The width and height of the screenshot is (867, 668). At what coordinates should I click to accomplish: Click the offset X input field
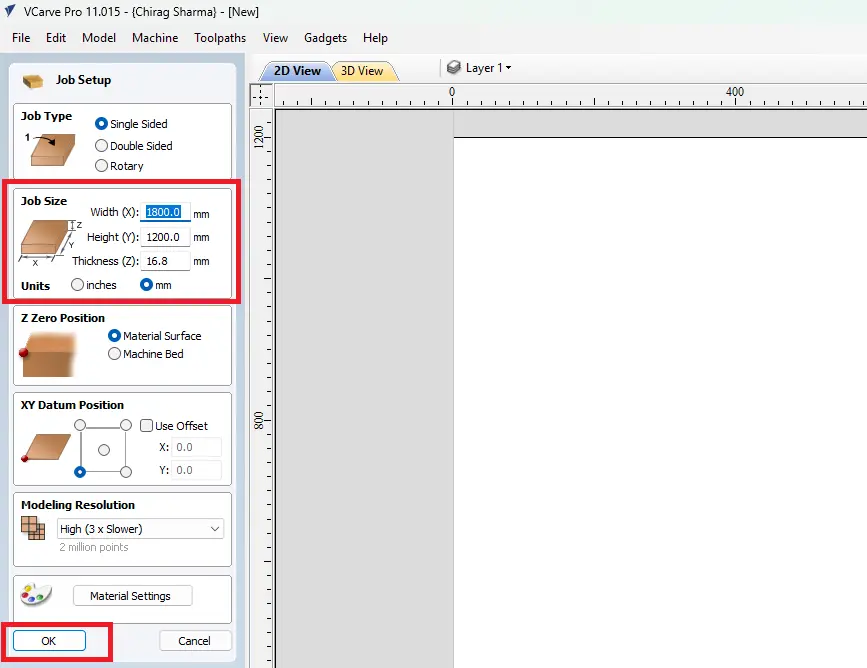click(x=196, y=447)
